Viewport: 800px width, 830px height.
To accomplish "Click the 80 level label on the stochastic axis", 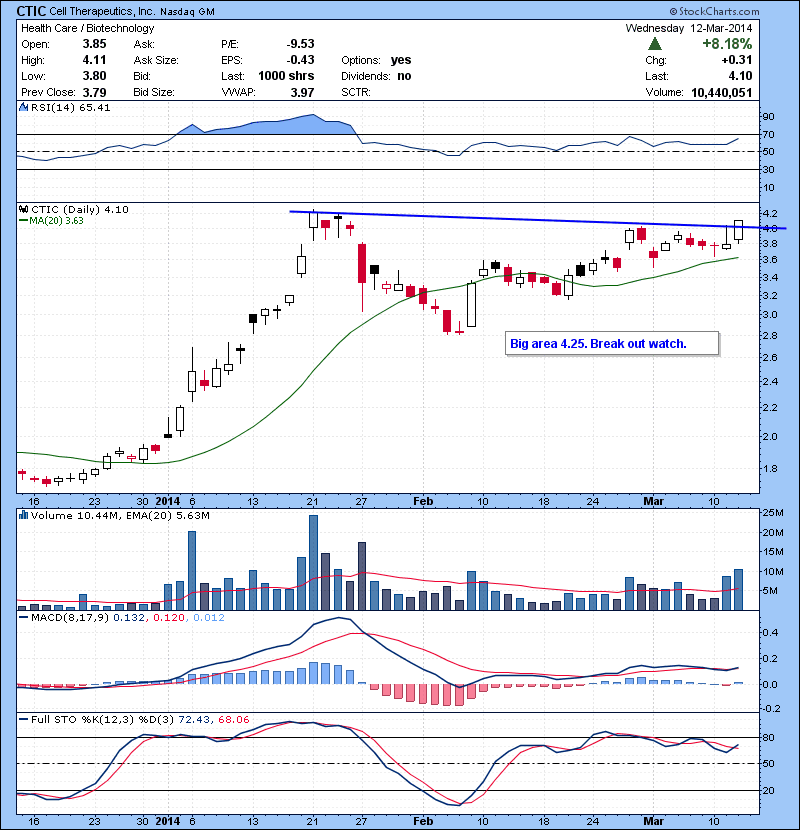I will click(x=768, y=737).
